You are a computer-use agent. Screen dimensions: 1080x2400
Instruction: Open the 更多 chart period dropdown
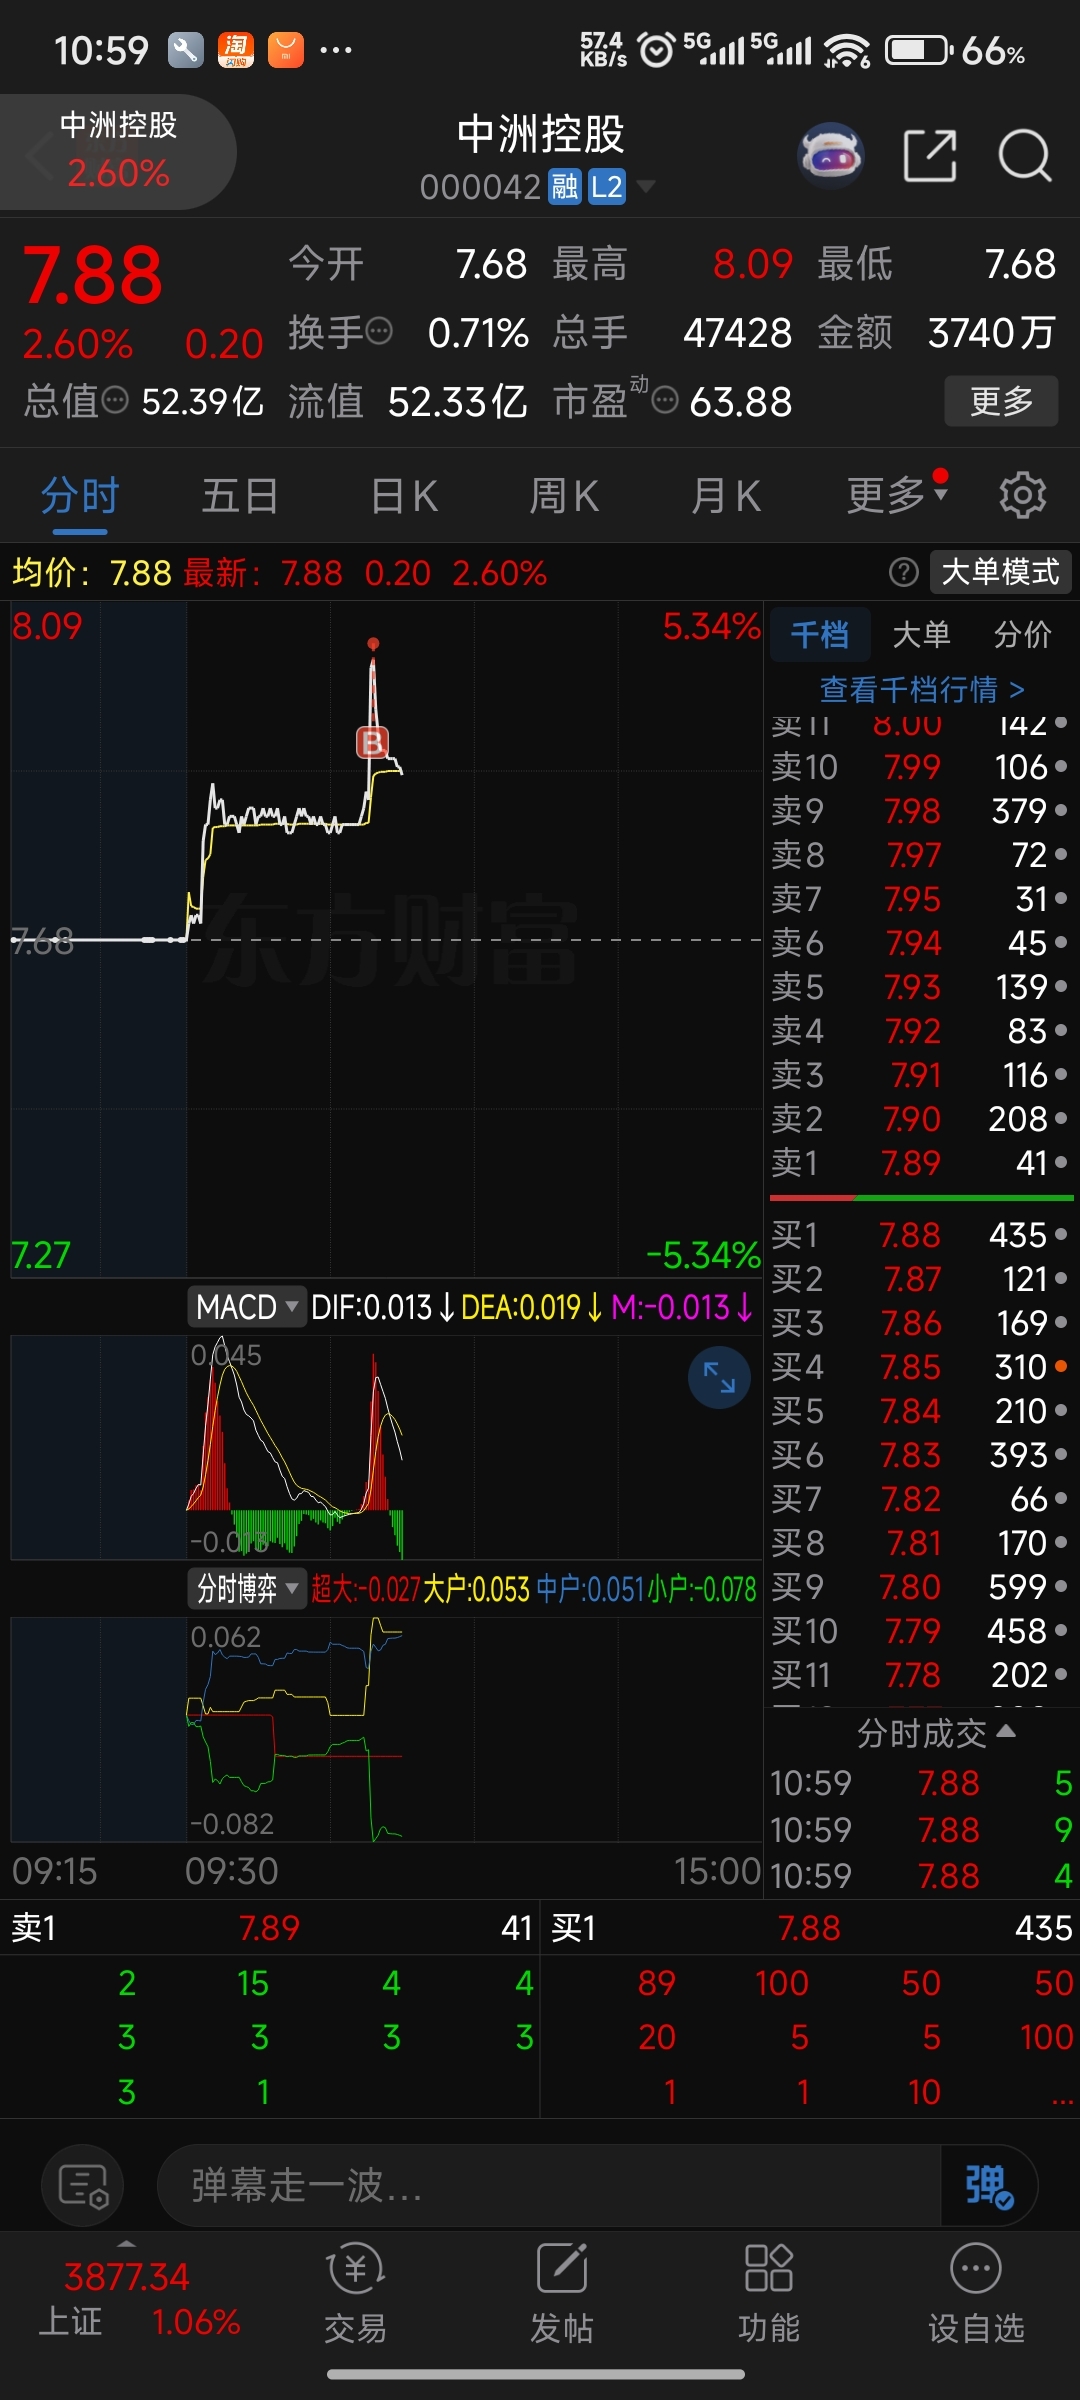[x=897, y=495]
